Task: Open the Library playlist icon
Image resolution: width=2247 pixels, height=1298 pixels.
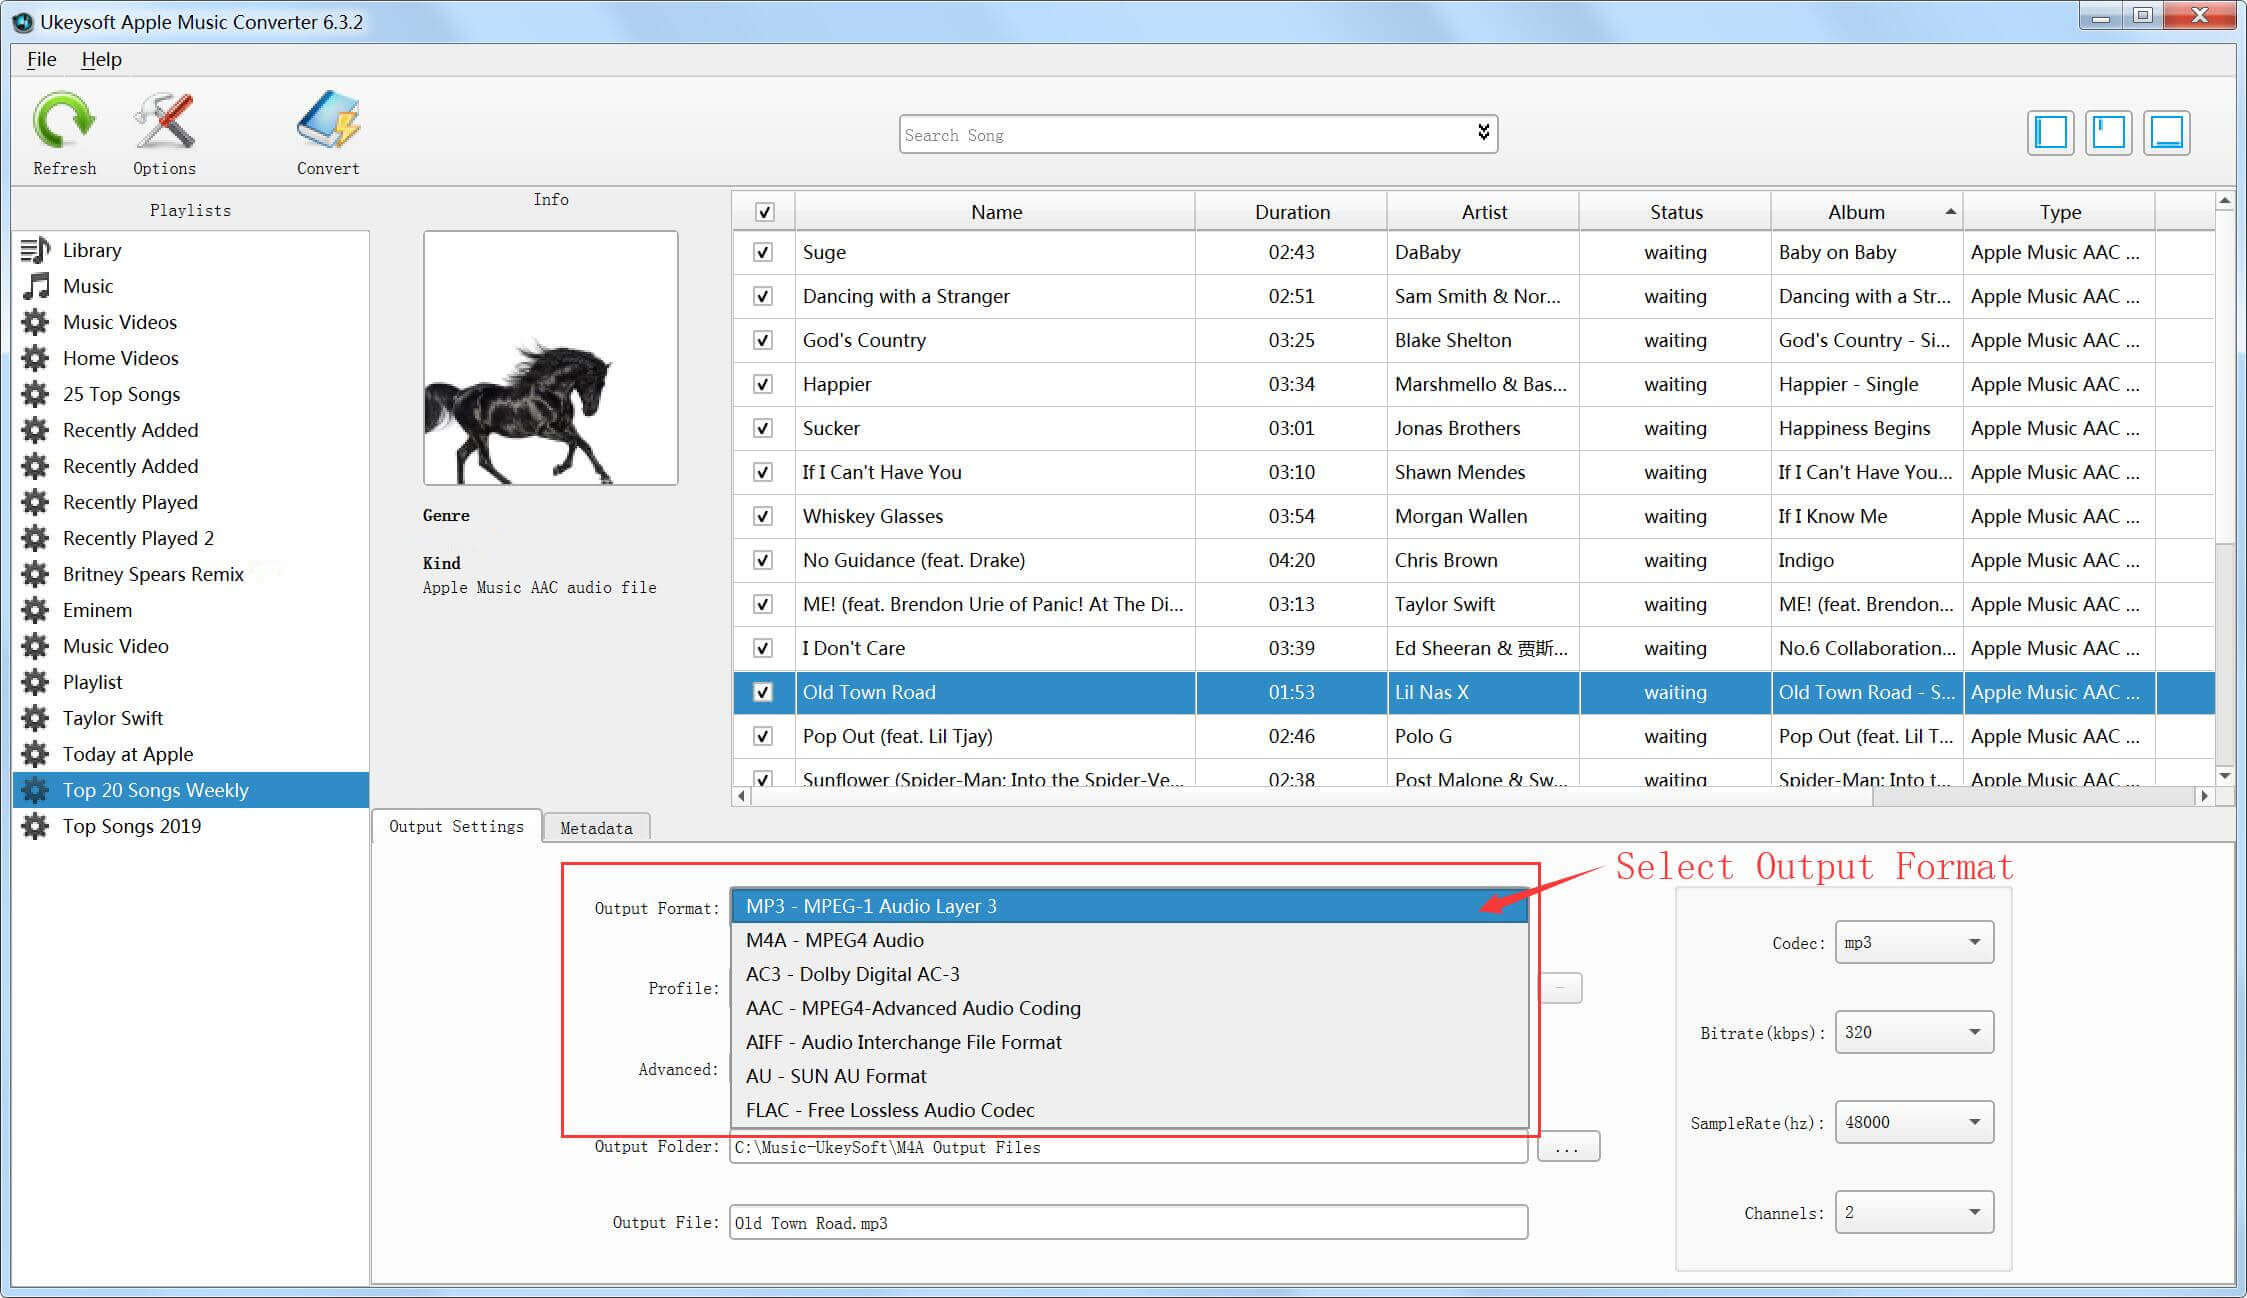Action: click(35, 250)
